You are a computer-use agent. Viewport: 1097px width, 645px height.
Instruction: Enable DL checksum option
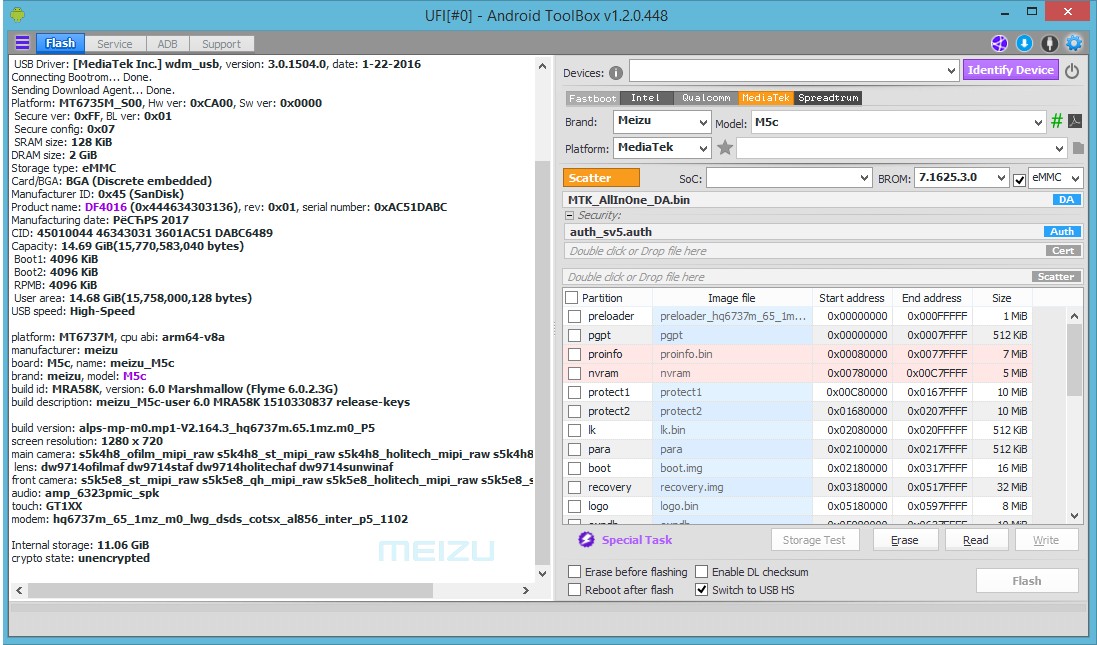click(x=702, y=572)
